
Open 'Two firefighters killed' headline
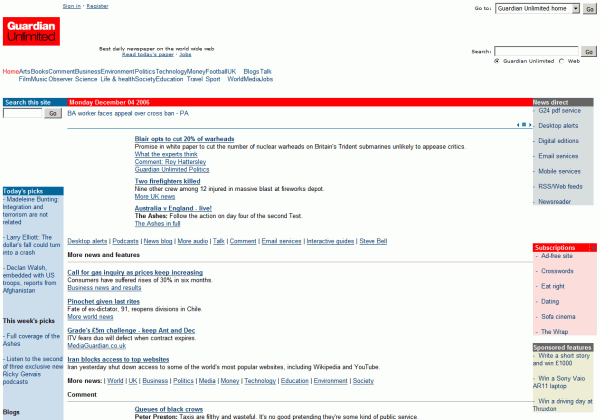[167, 181]
